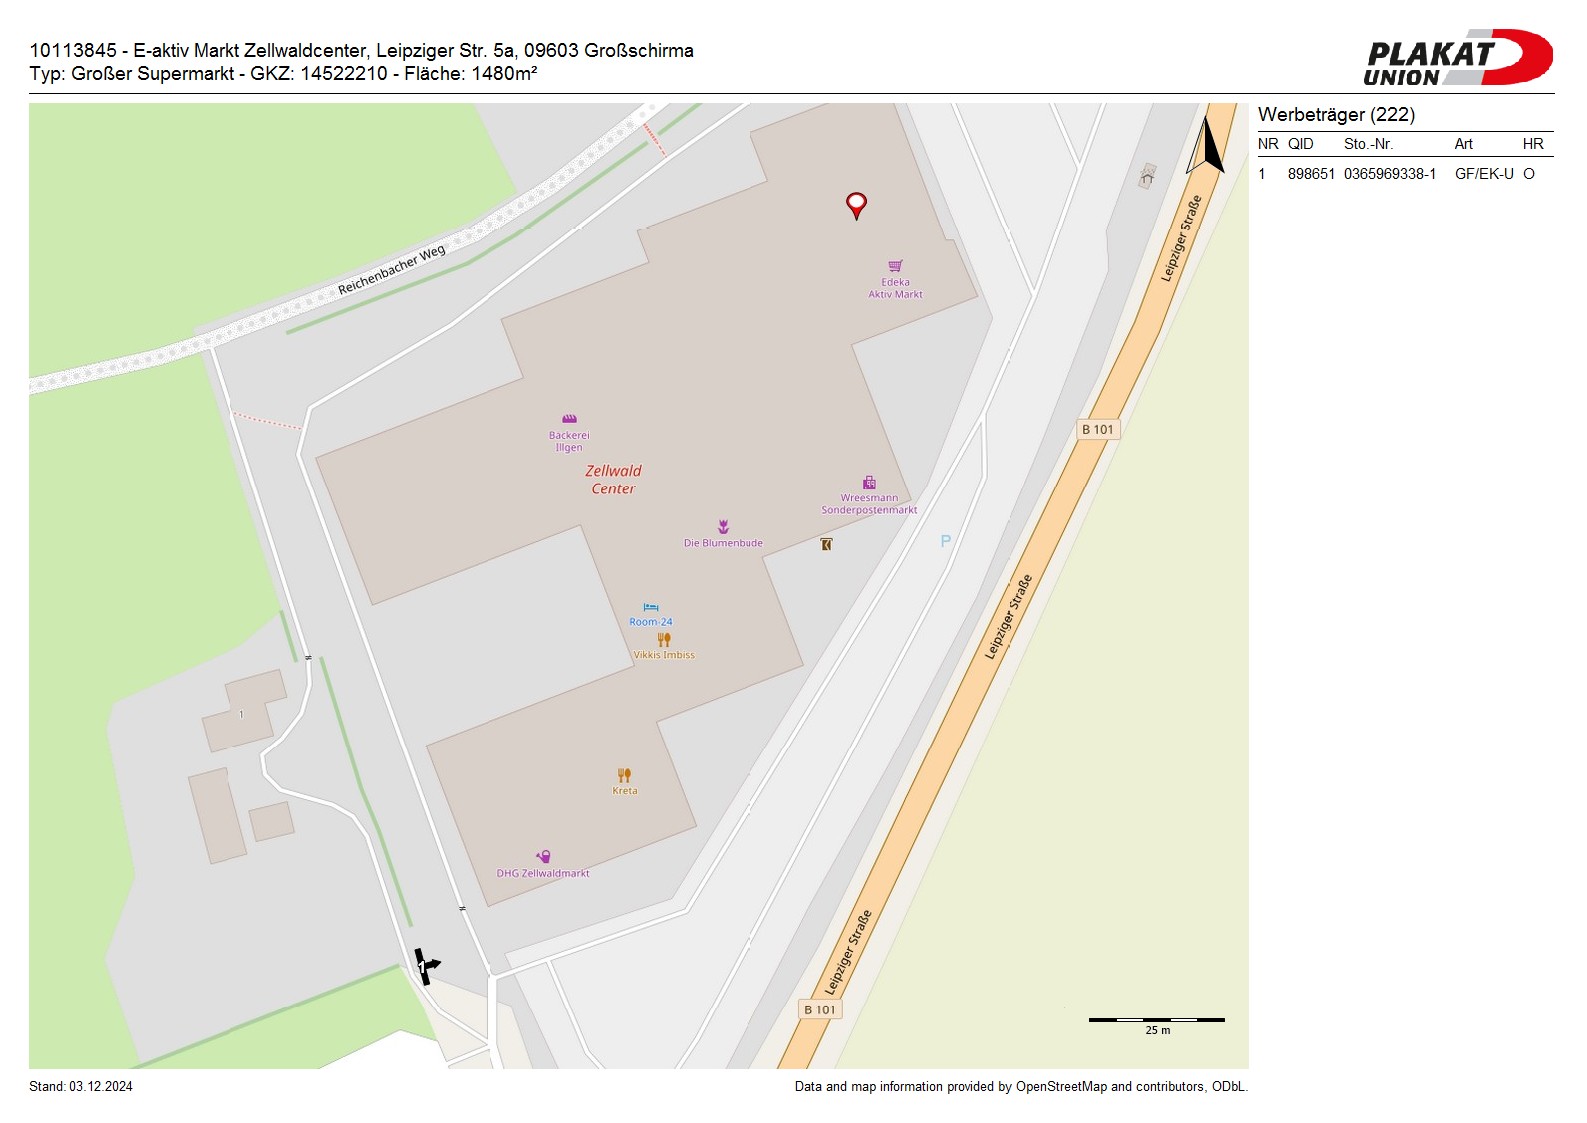Select the Room-24 bed icon

[651, 607]
